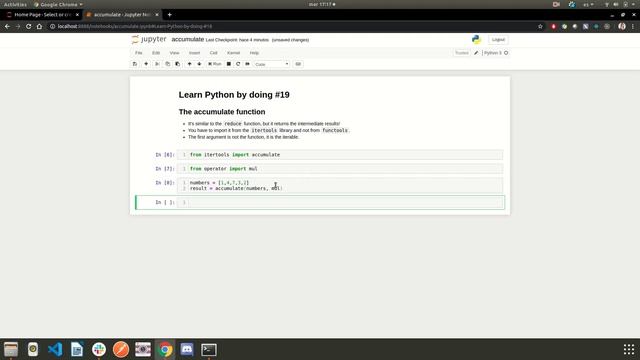Reload the current page
Image resolution: width=640 pixels, height=360 pixels.
click(28, 27)
